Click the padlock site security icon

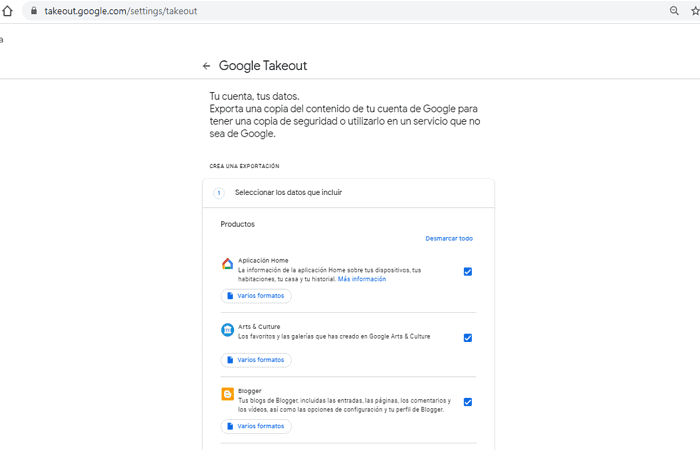click(34, 11)
